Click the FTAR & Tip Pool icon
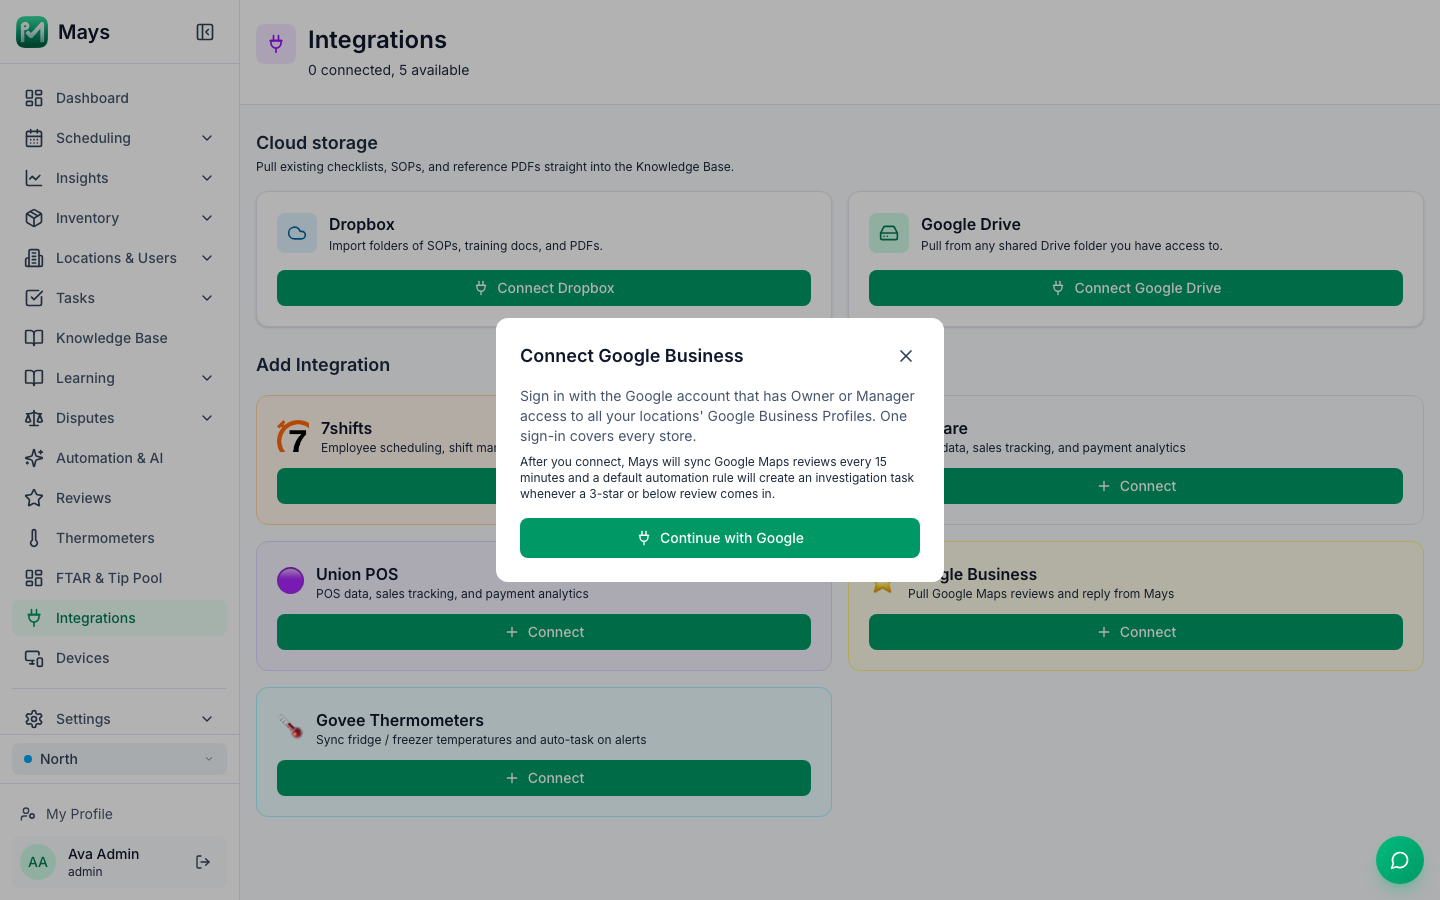This screenshot has height=900, width=1440. pyautogui.click(x=34, y=578)
